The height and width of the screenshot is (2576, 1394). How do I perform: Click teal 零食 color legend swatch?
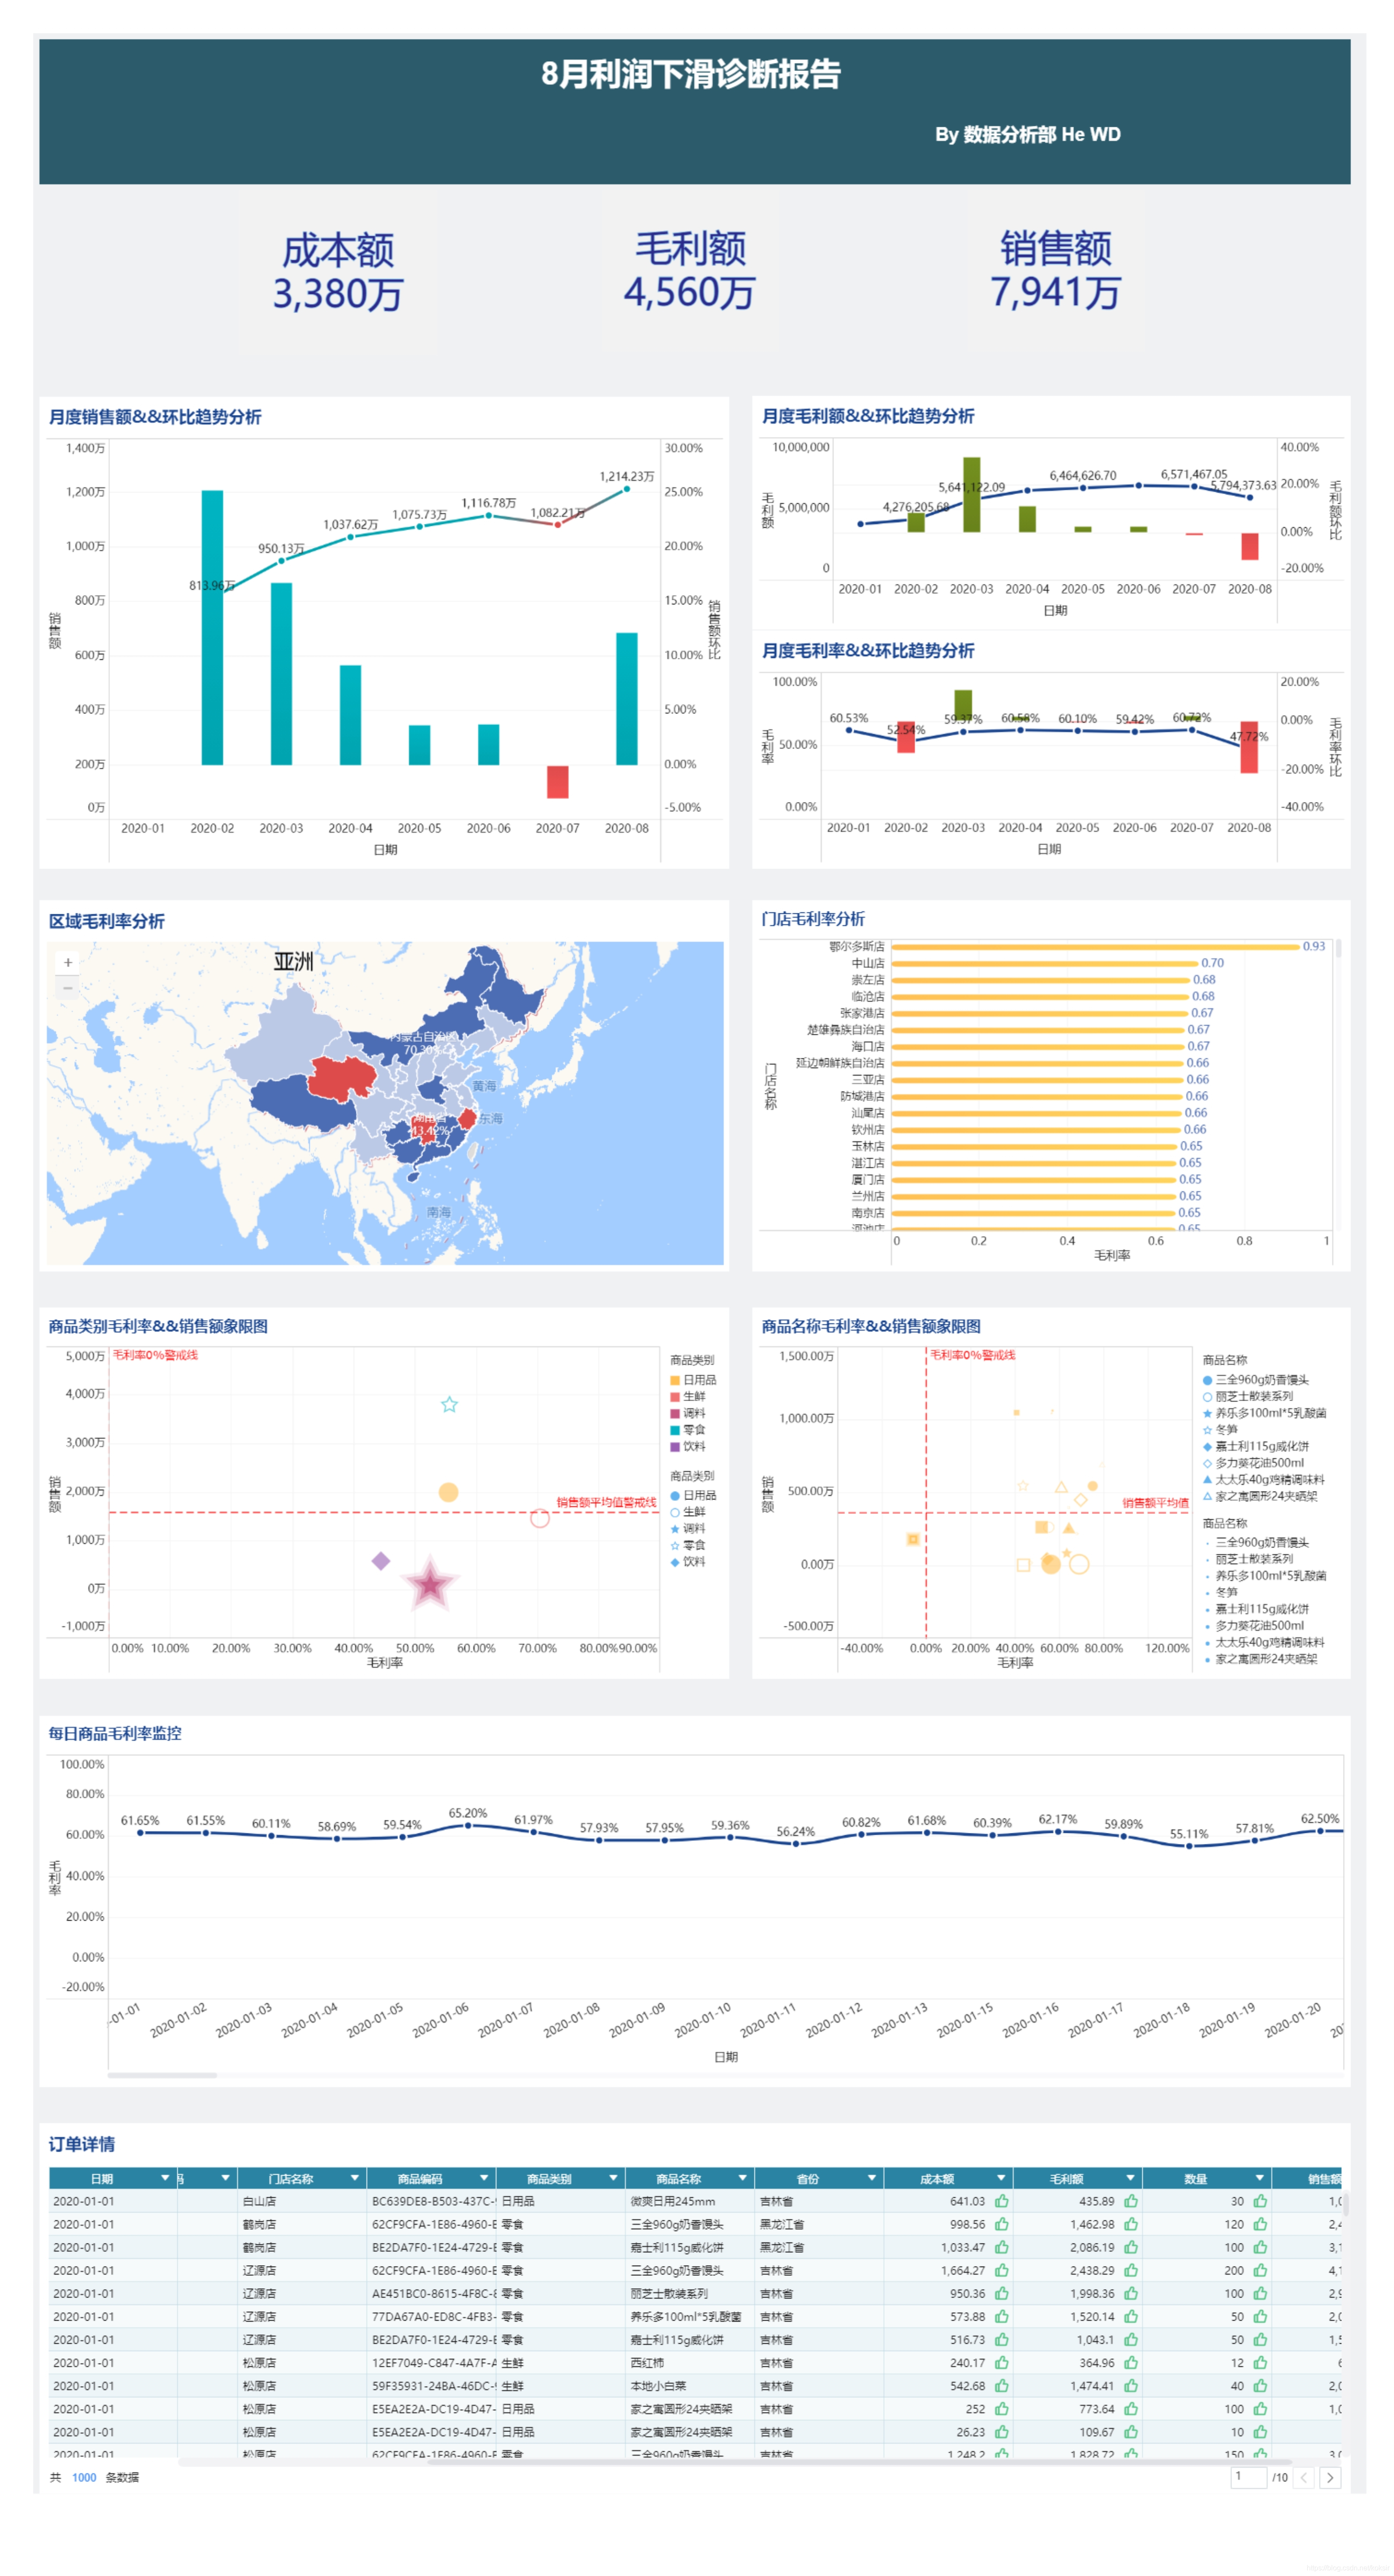[x=674, y=1429]
